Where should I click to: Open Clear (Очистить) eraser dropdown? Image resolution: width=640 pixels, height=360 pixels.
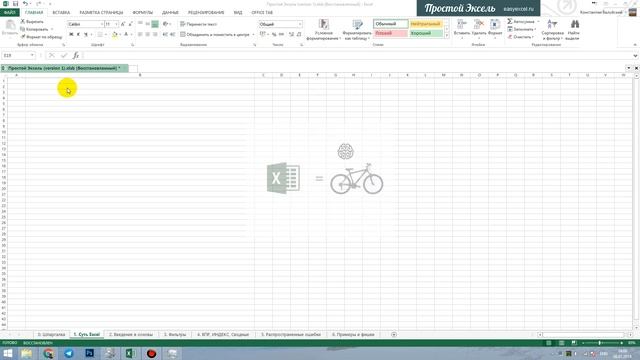click(521, 37)
